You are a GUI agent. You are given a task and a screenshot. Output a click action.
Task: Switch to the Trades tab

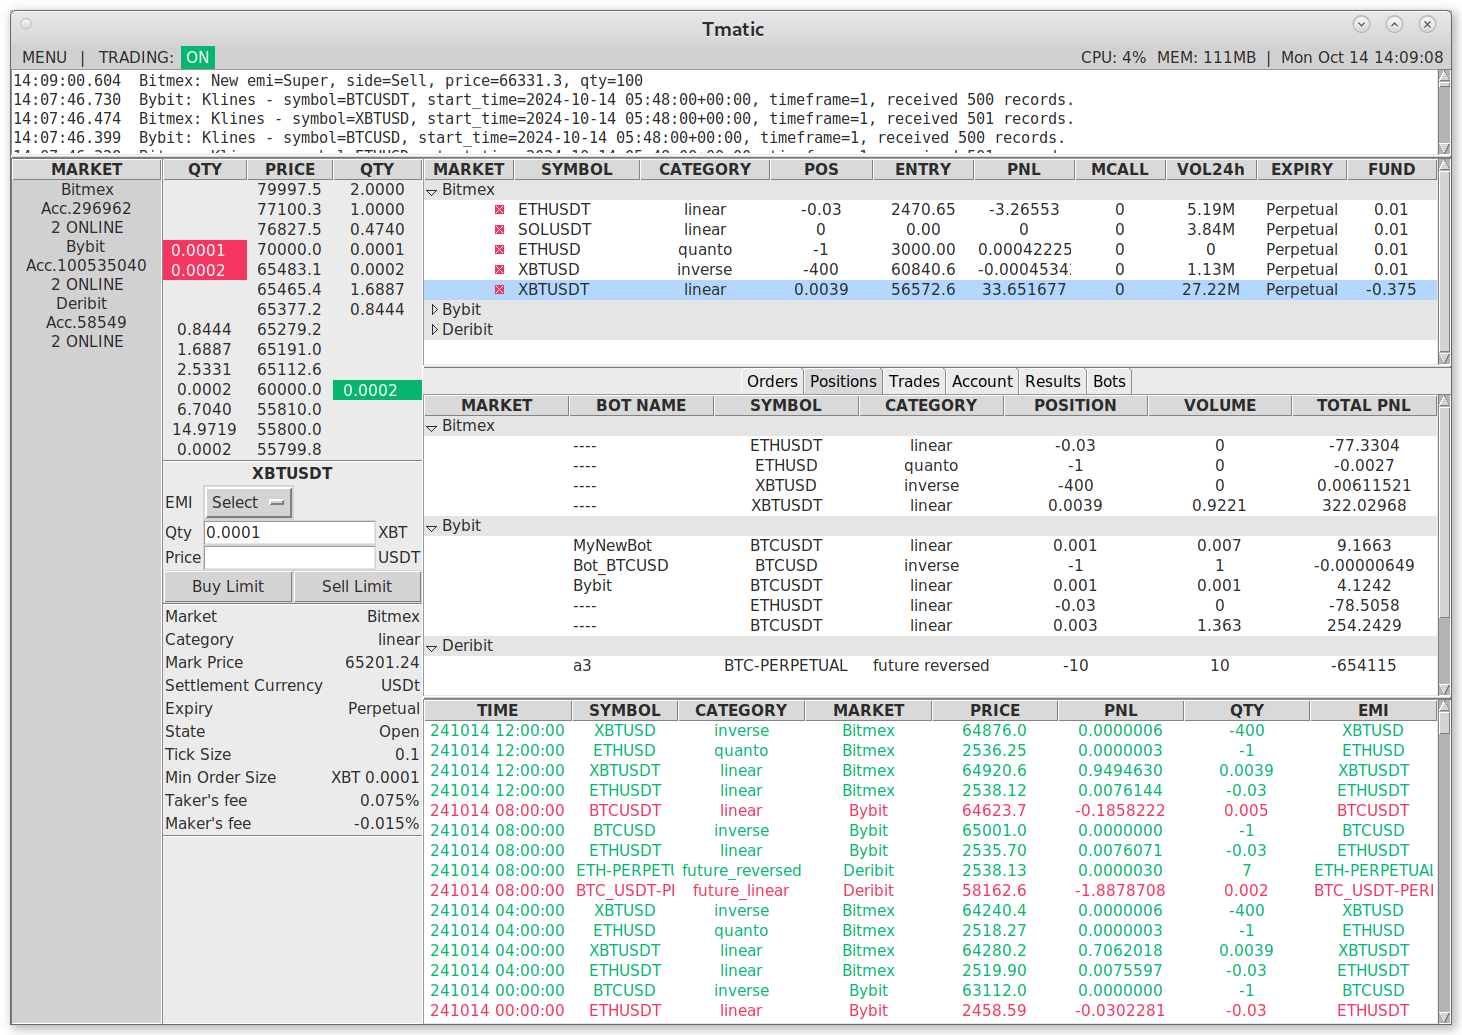pos(914,381)
